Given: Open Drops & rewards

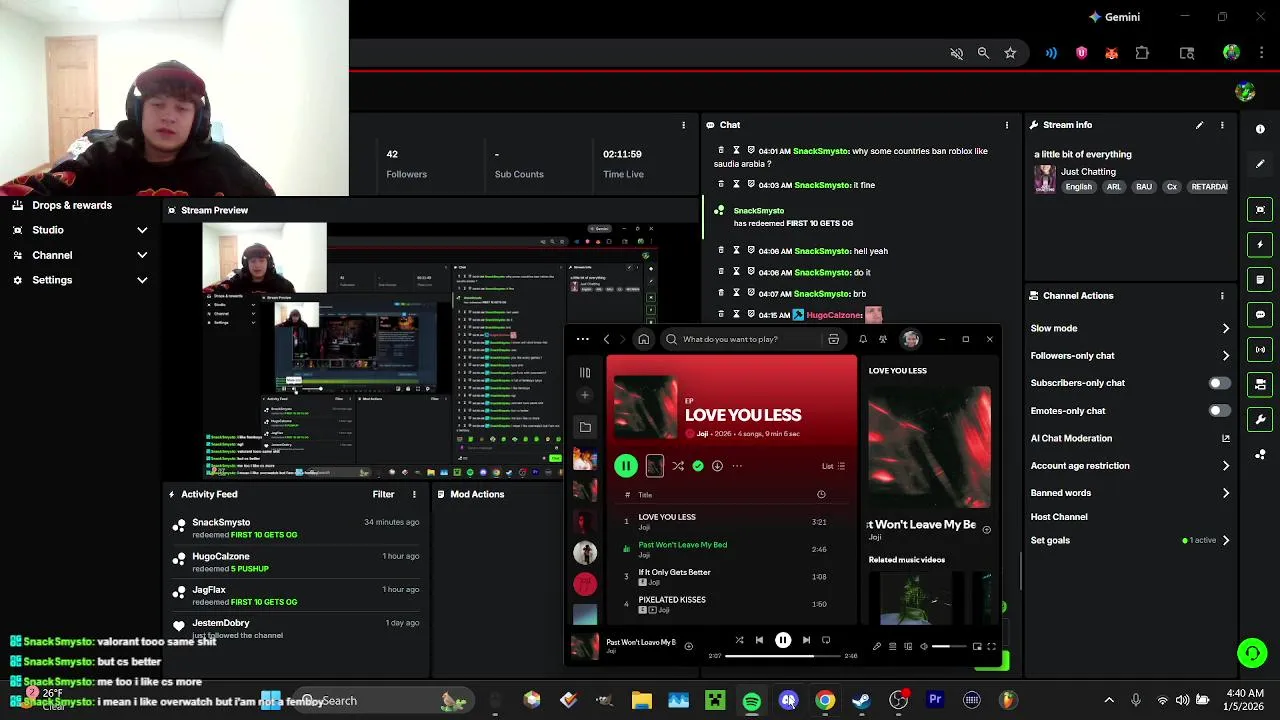Looking at the screenshot, I should click(x=71, y=205).
